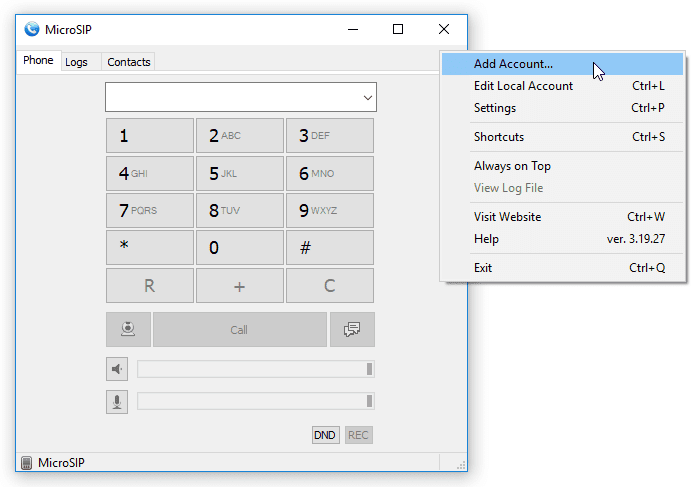Click the MicroSIP logo in title bar
This screenshot has width=700, height=487.
[31, 29]
